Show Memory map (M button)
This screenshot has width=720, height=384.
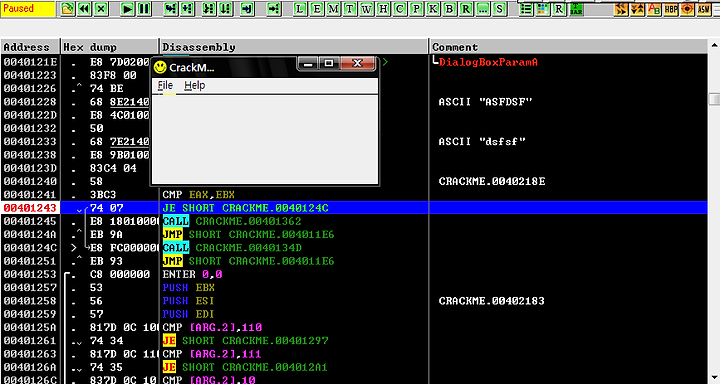tap(333, 9)
